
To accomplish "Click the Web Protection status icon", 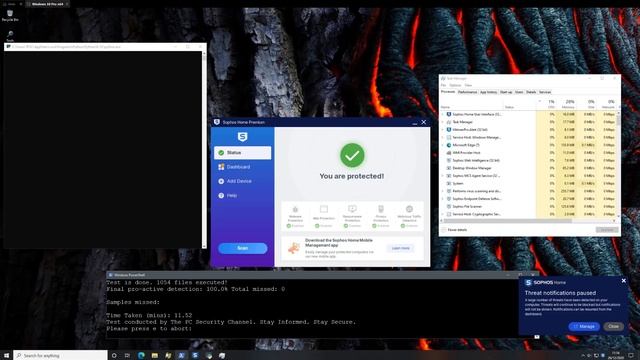I will pos(324,209).
